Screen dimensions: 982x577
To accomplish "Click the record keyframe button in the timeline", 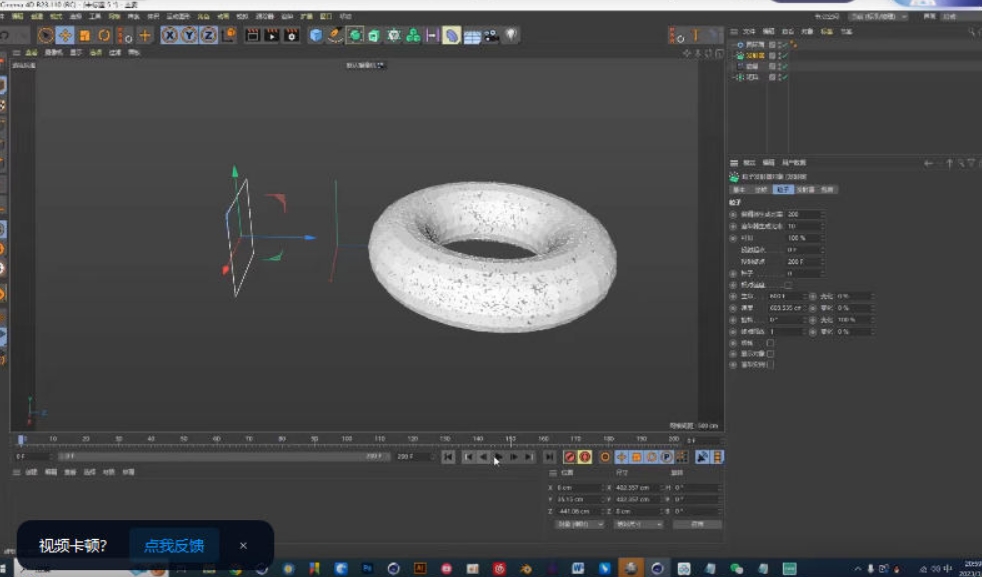I will (569, 457).
